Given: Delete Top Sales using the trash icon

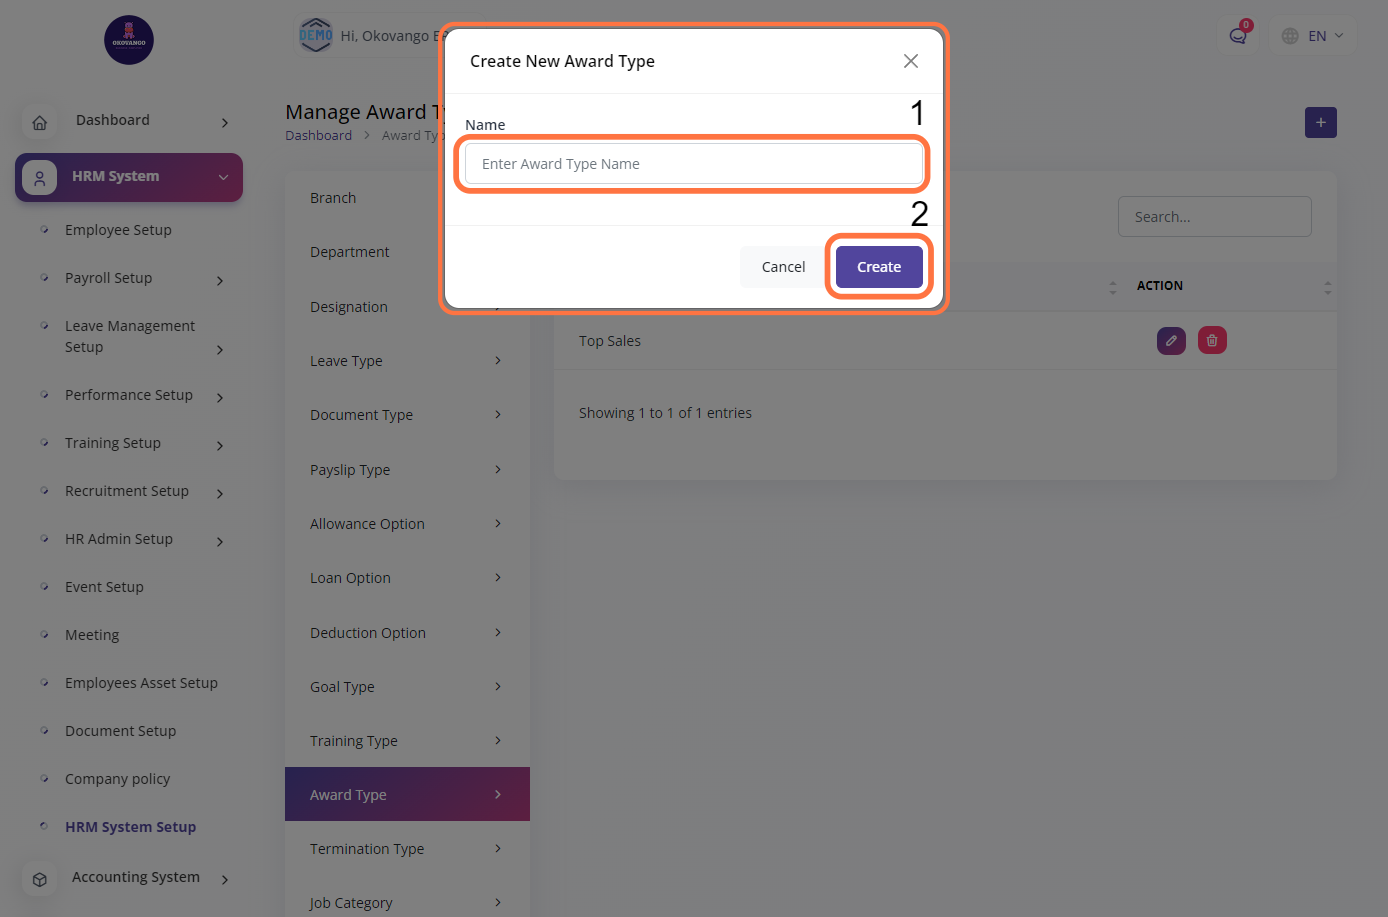Looking at the screenshot, I should (x=1212, y=341).
